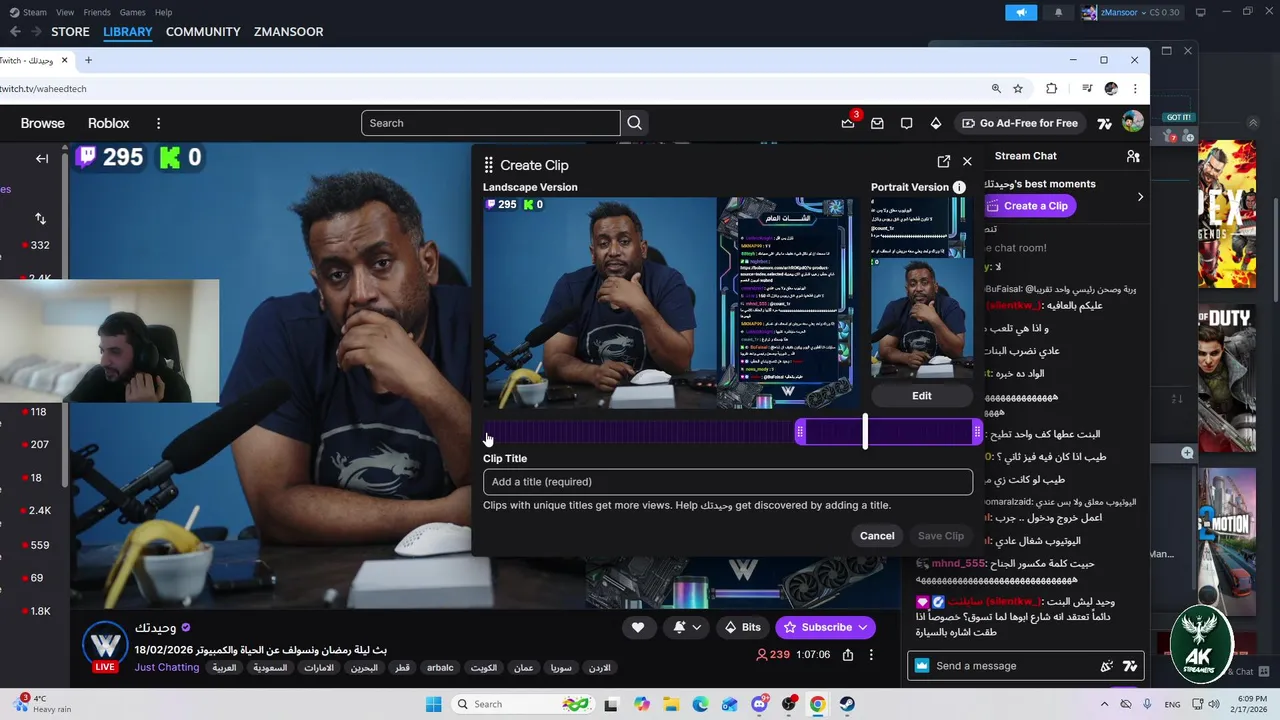
Task: Share the stream with share icon
Action: pos(848,655)
